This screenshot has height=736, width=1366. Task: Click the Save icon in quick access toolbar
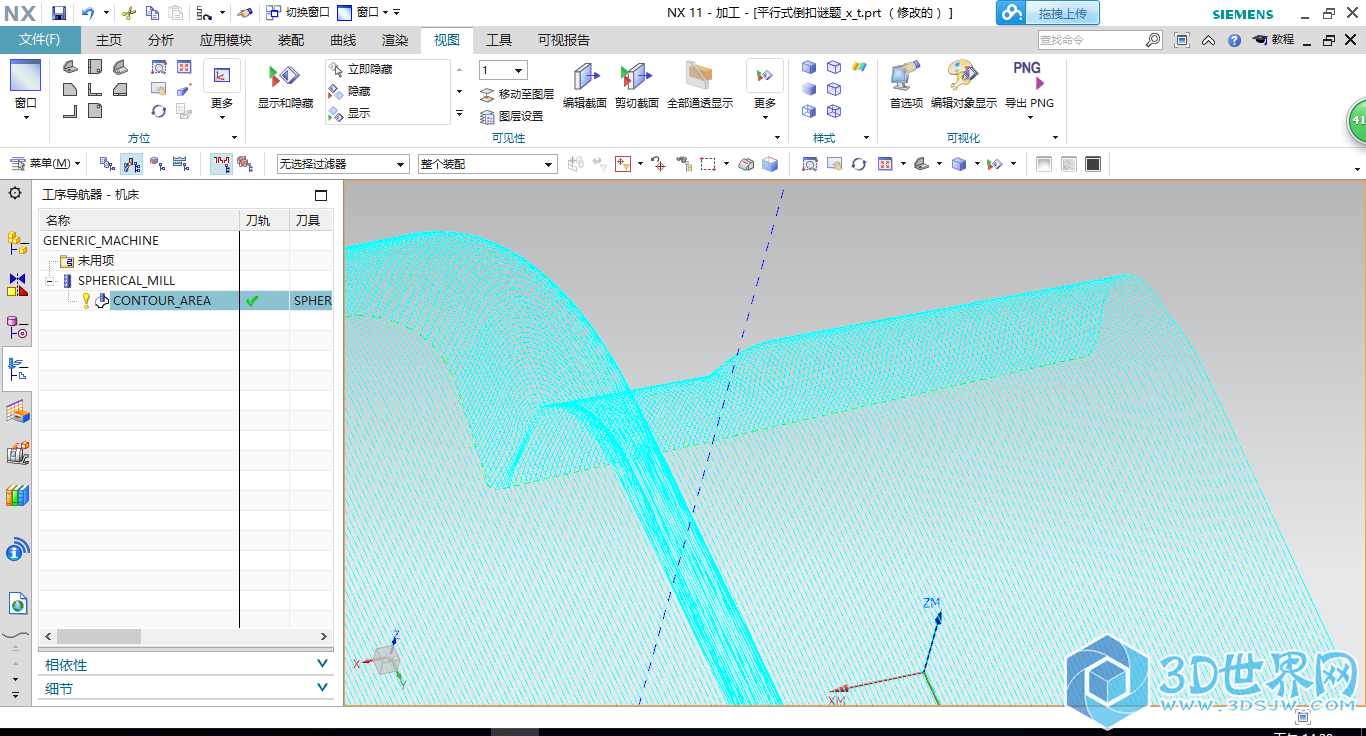(59, 13)
